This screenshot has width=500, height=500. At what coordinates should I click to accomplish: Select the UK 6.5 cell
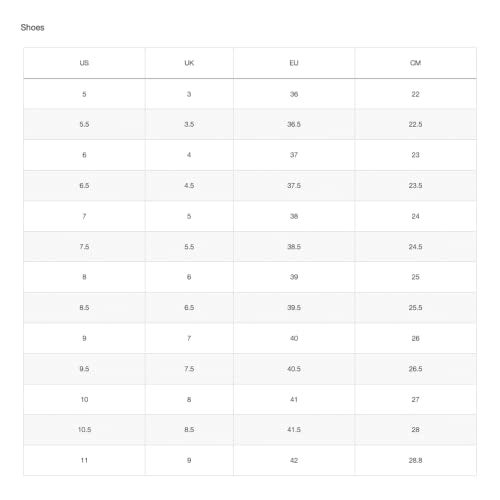(189, 308)
